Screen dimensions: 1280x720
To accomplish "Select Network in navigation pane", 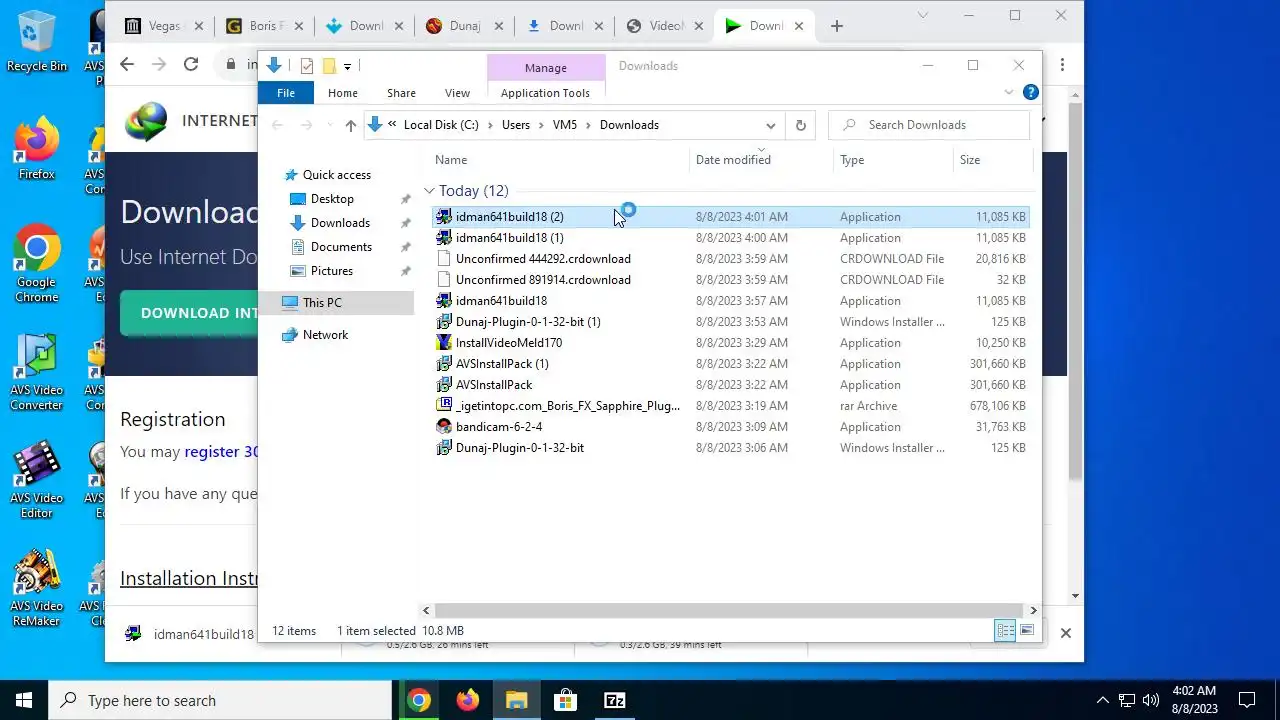I will (325, 335).
